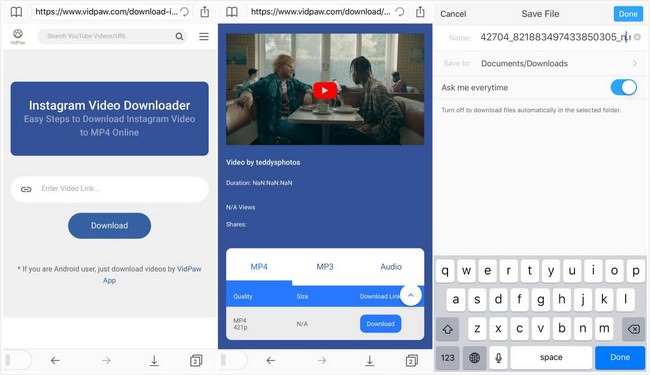Image resolution: width=650 pixels, height=375 pixels.
Task: Open tabs switcher in middle bottom toolbar
Action: pyautogui.click(x=412, y=360)
